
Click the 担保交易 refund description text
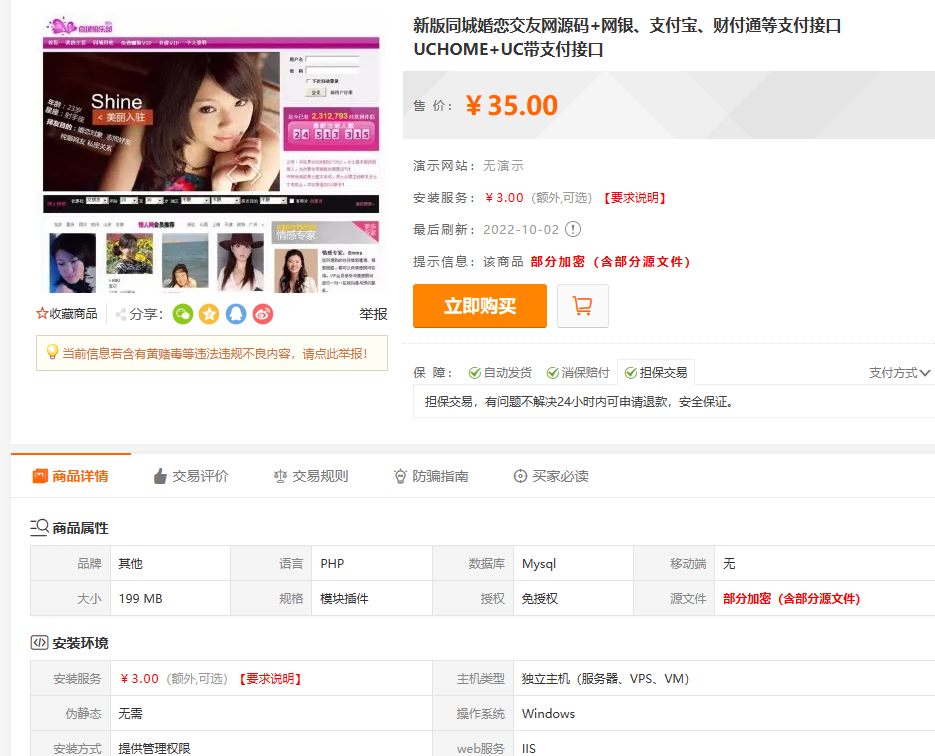point(578,401)
